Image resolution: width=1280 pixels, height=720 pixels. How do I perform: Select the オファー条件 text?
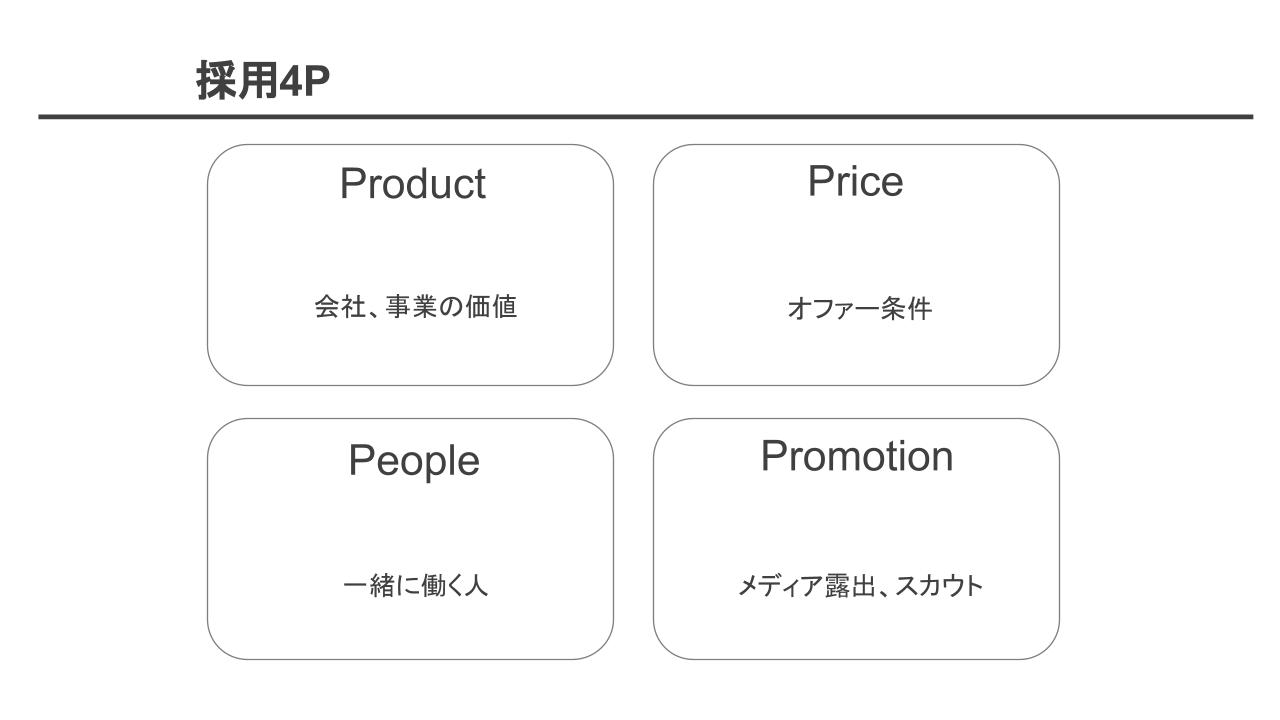click(x=859, y=309)
